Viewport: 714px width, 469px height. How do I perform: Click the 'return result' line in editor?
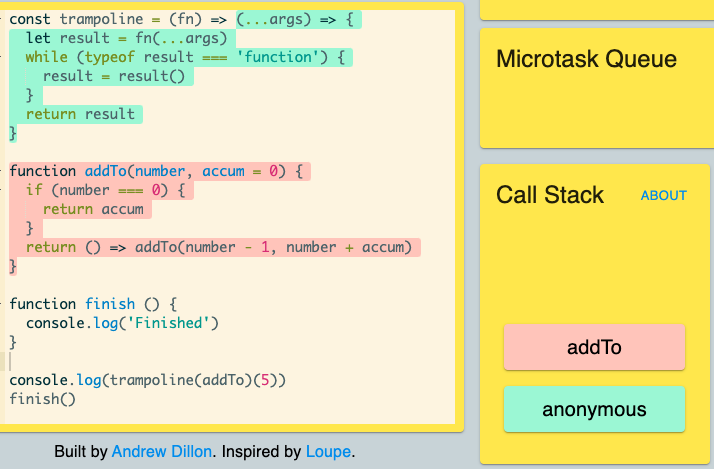coord(80,114)
